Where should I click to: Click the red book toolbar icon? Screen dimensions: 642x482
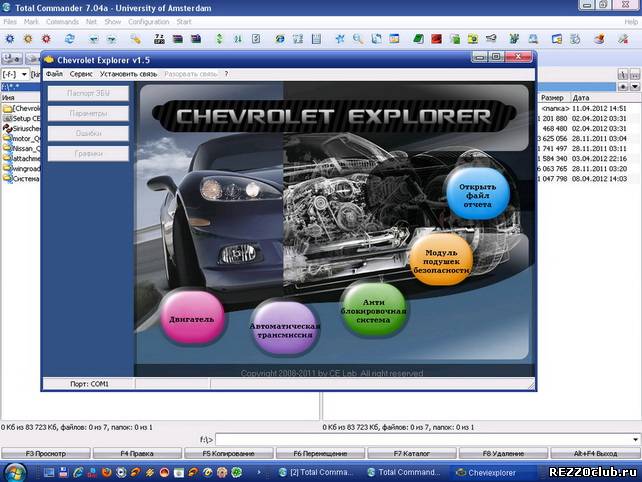click(x=436, y=39)
